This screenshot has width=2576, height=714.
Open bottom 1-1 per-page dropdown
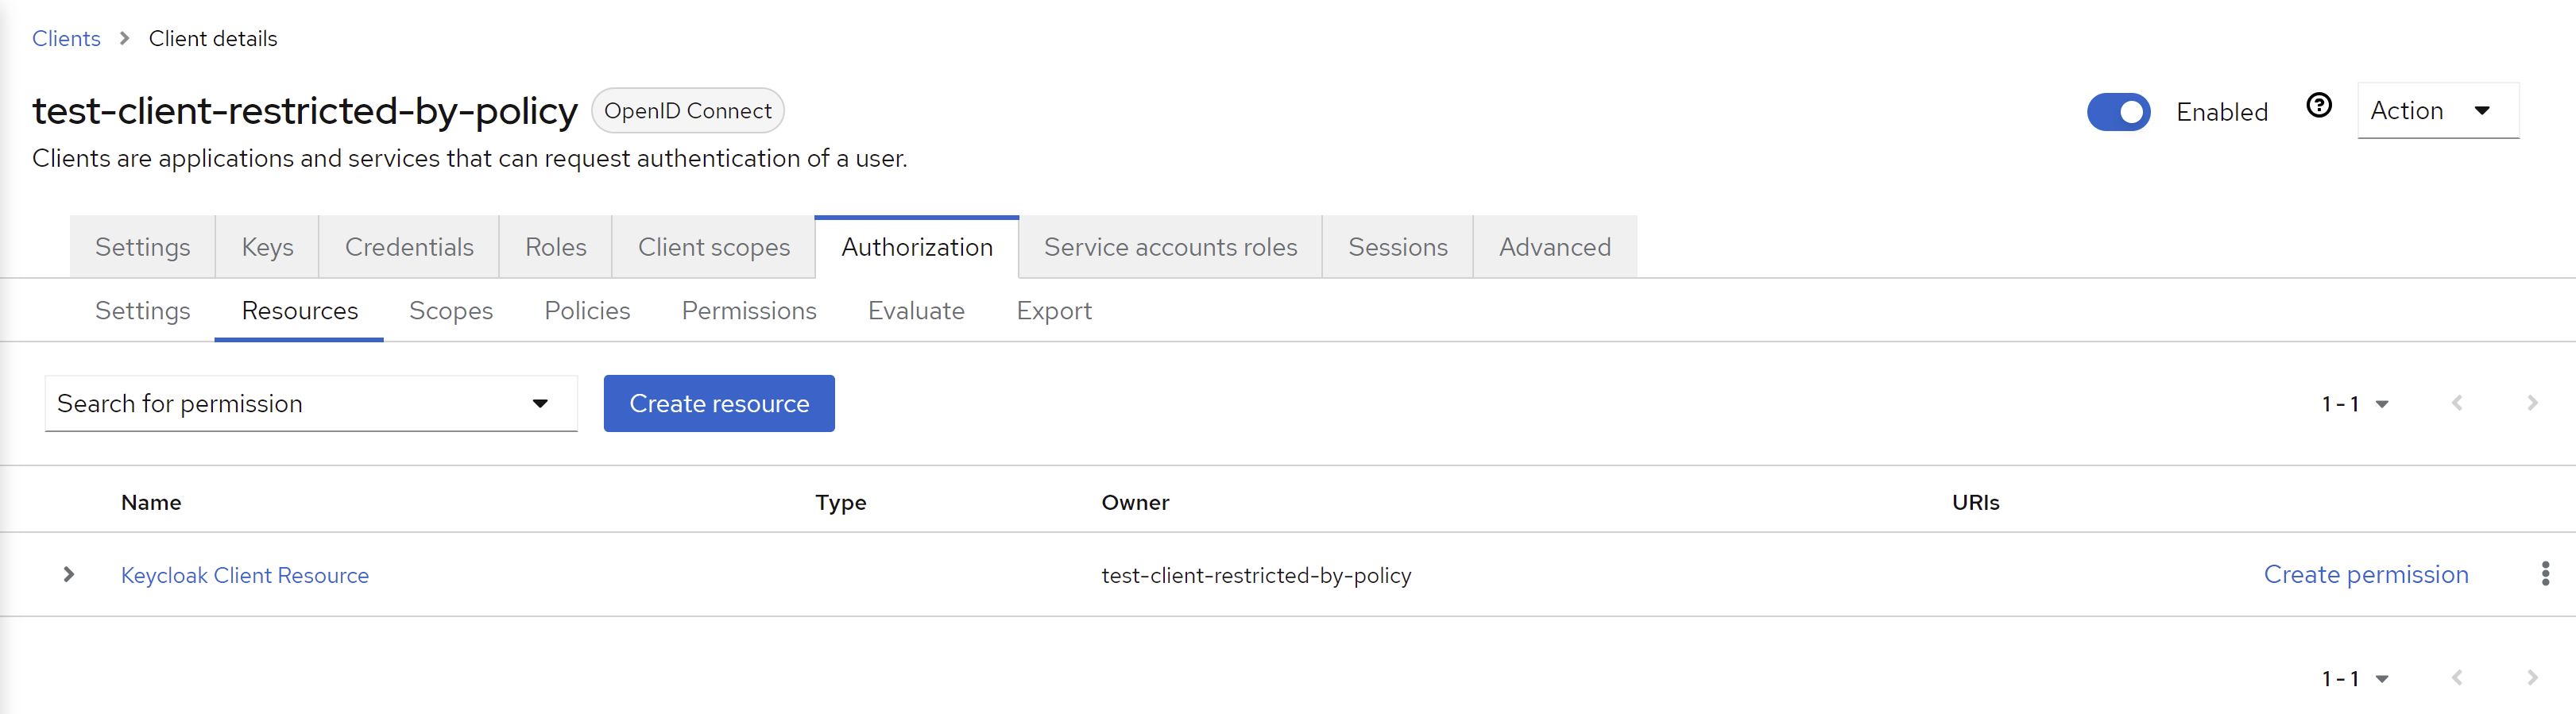click(x=2354, y=679)
